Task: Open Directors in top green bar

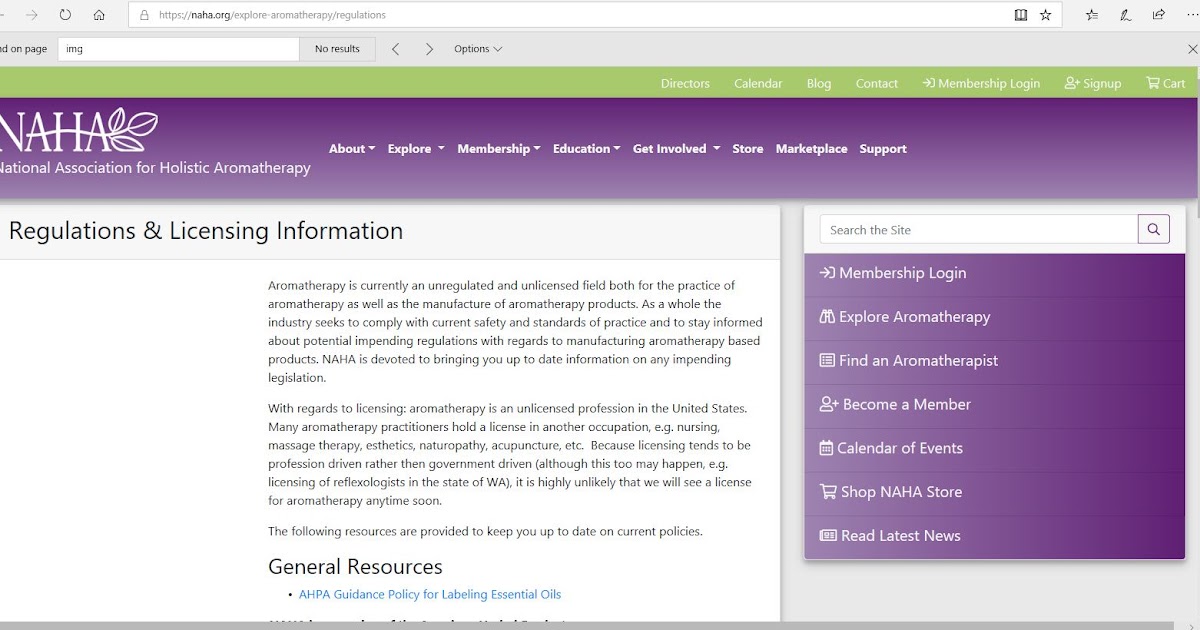Action: tap(685, 83)
